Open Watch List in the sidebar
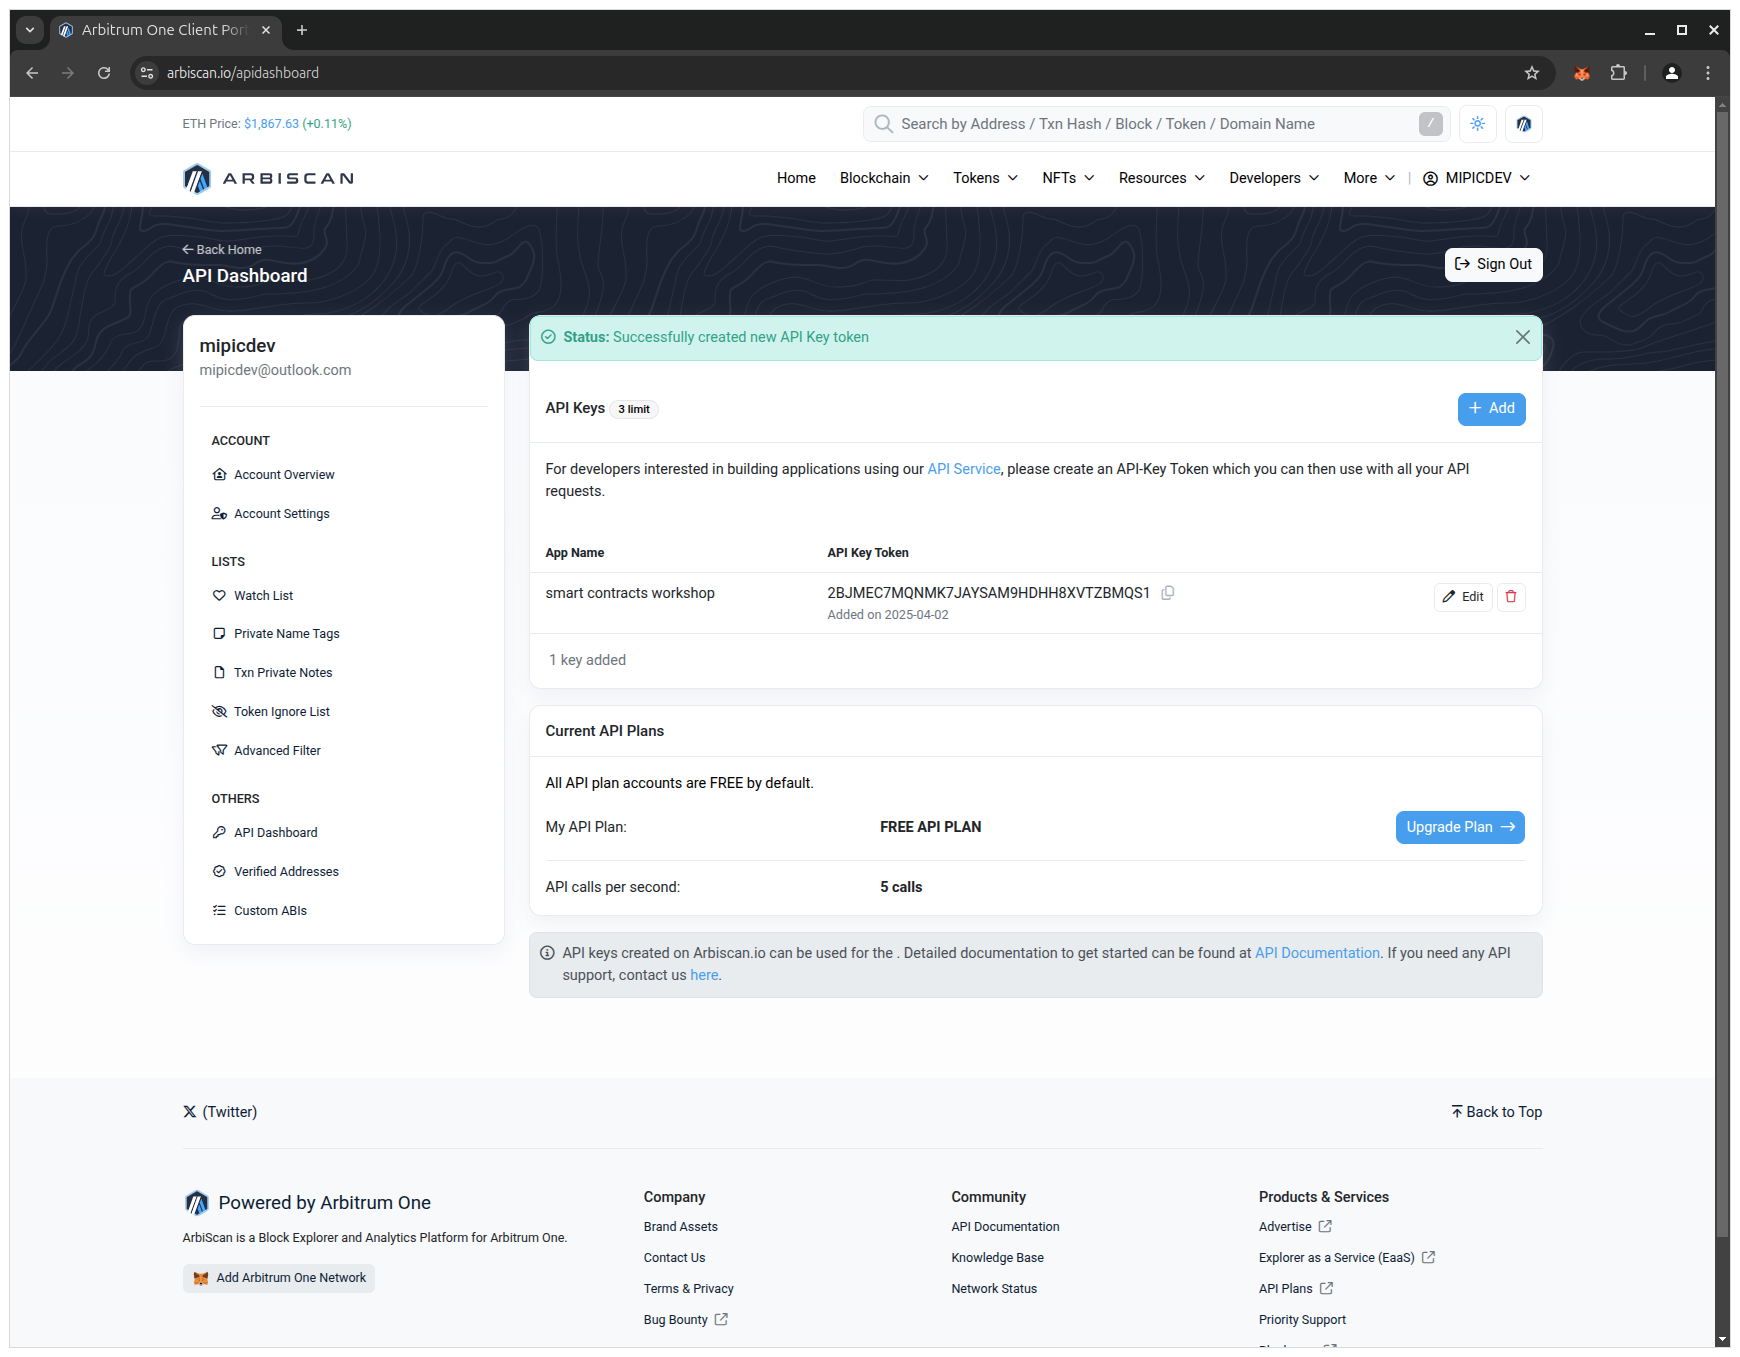 tap(263, 596)
